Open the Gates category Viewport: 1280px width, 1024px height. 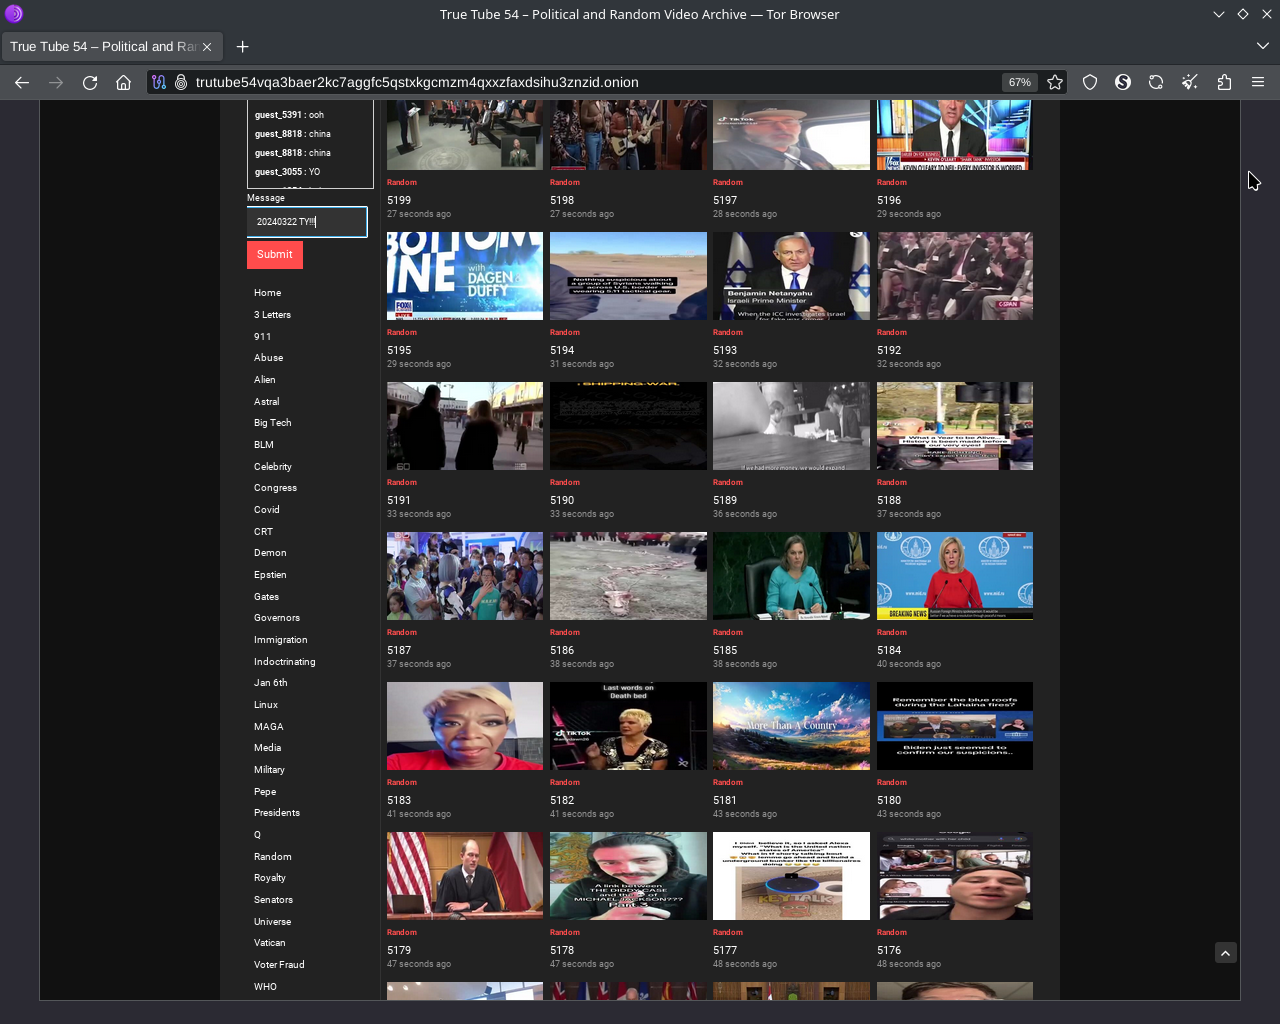267,597
